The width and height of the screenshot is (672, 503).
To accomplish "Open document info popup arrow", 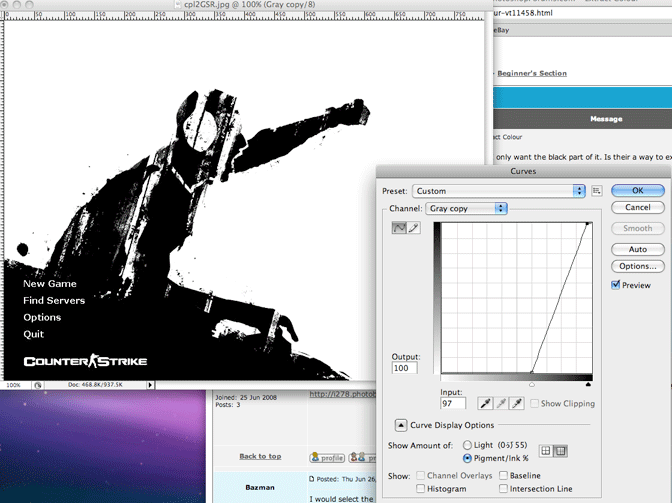I will [150, 385].
